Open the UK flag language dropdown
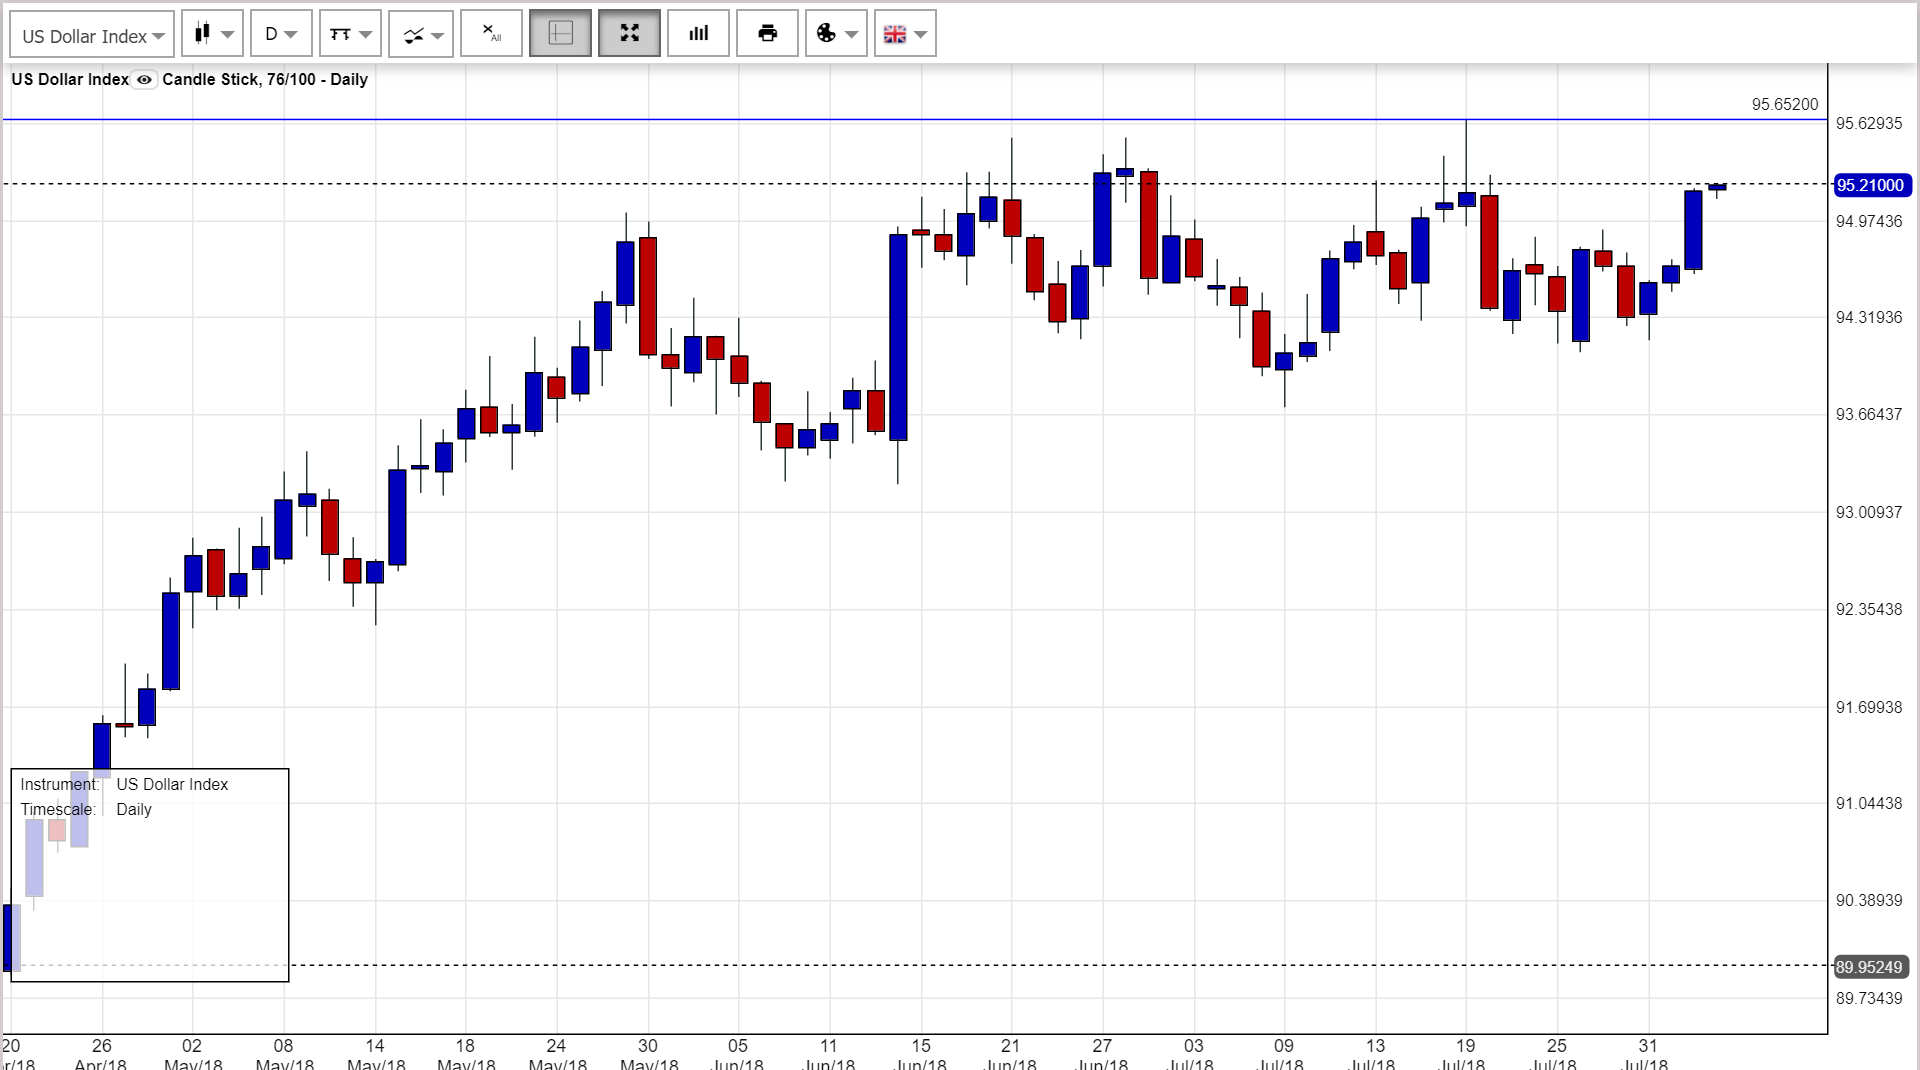 pos(905,34)
